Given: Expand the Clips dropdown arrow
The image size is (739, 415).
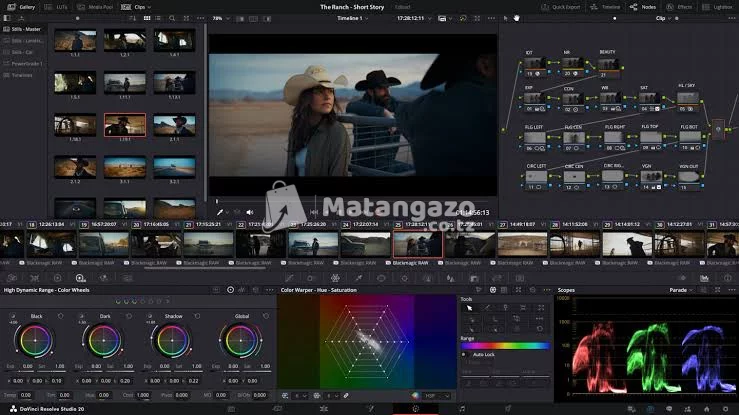Looking at the screenshot, I should coord(149,8).
